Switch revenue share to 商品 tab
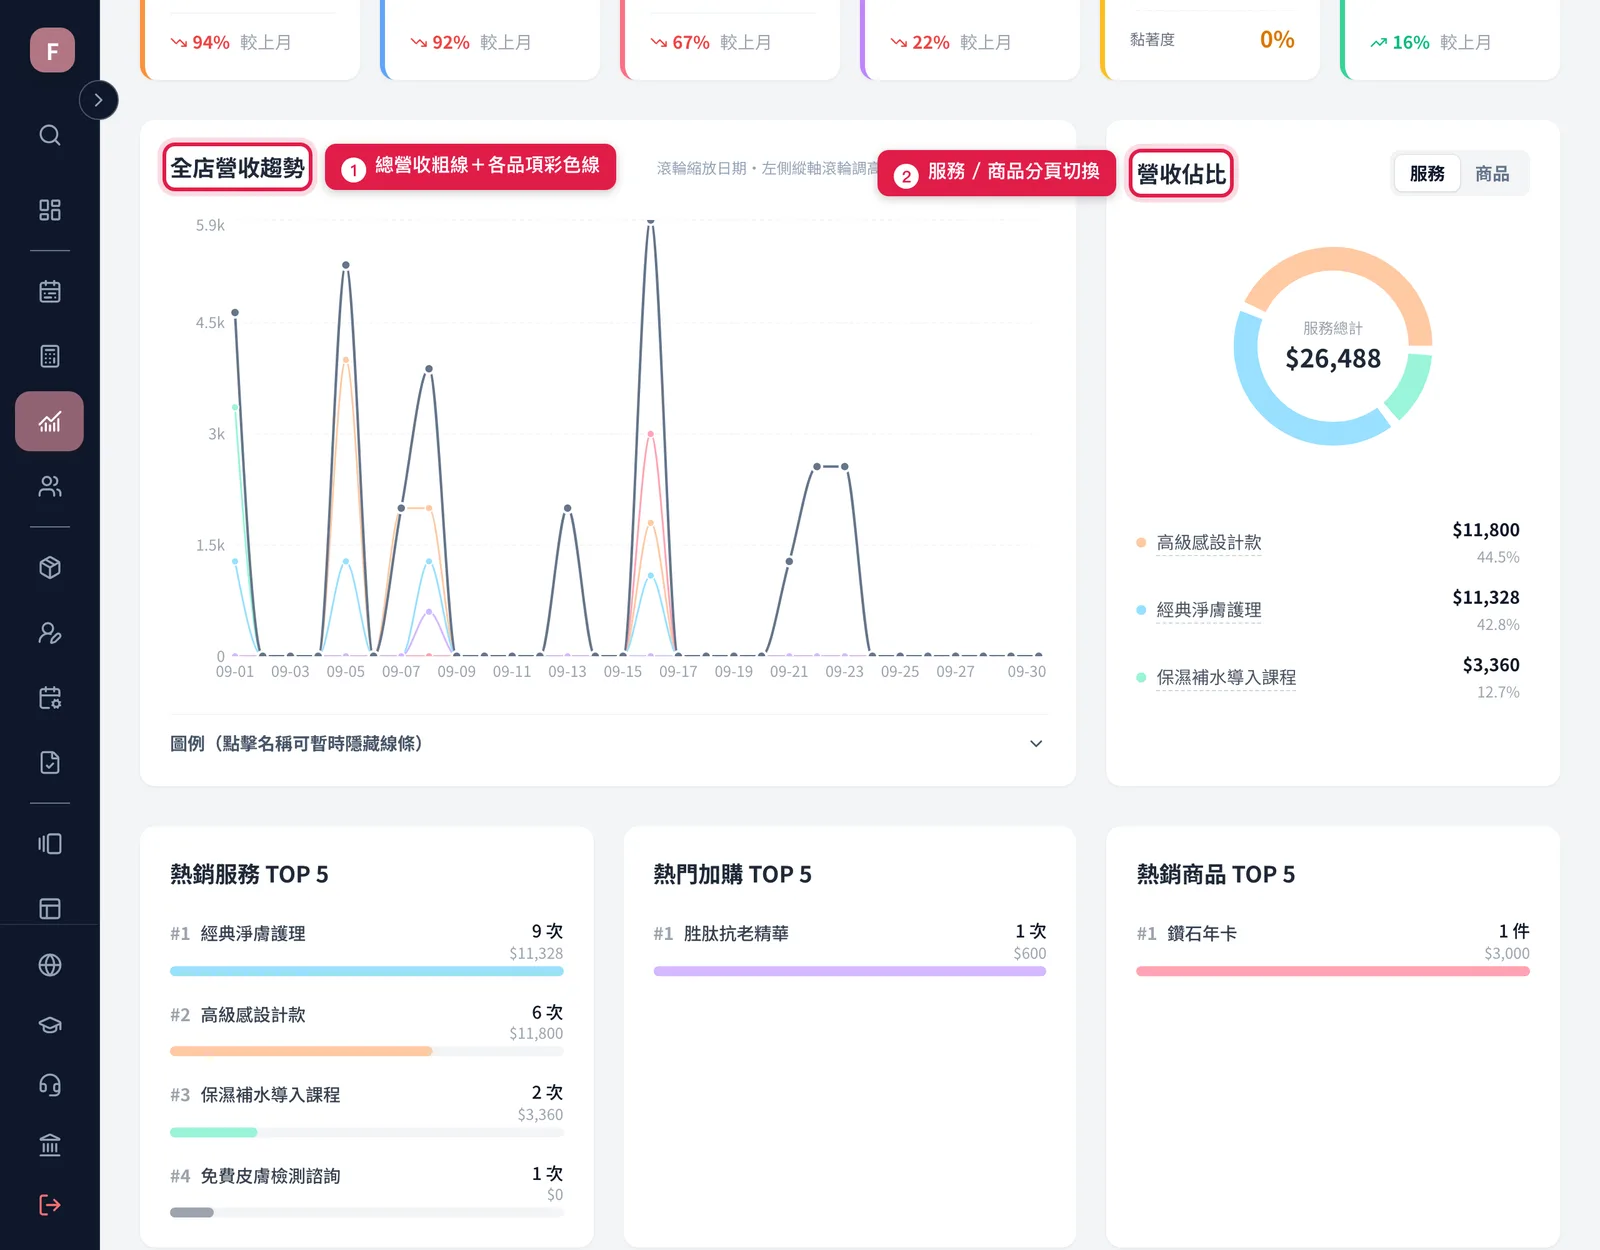The width and height of the screenshot is (1600, 1250). point(1492,174)
